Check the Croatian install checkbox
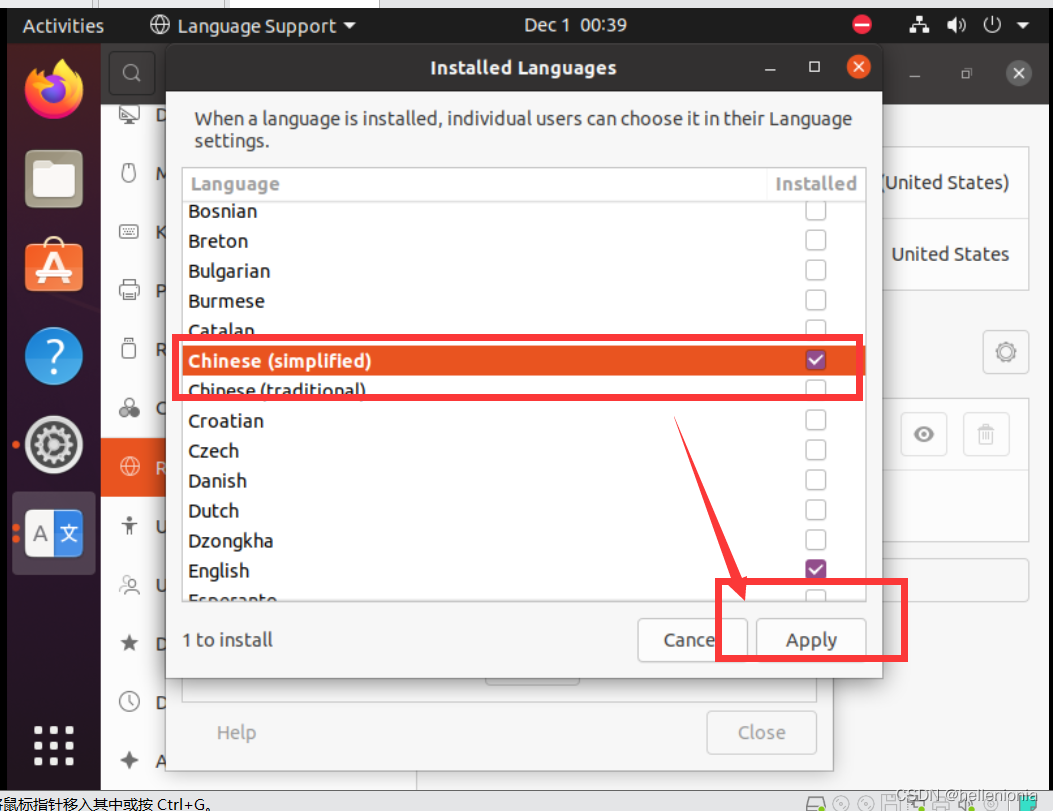The height and width of the screenshot is (811, 1053). 815,421
